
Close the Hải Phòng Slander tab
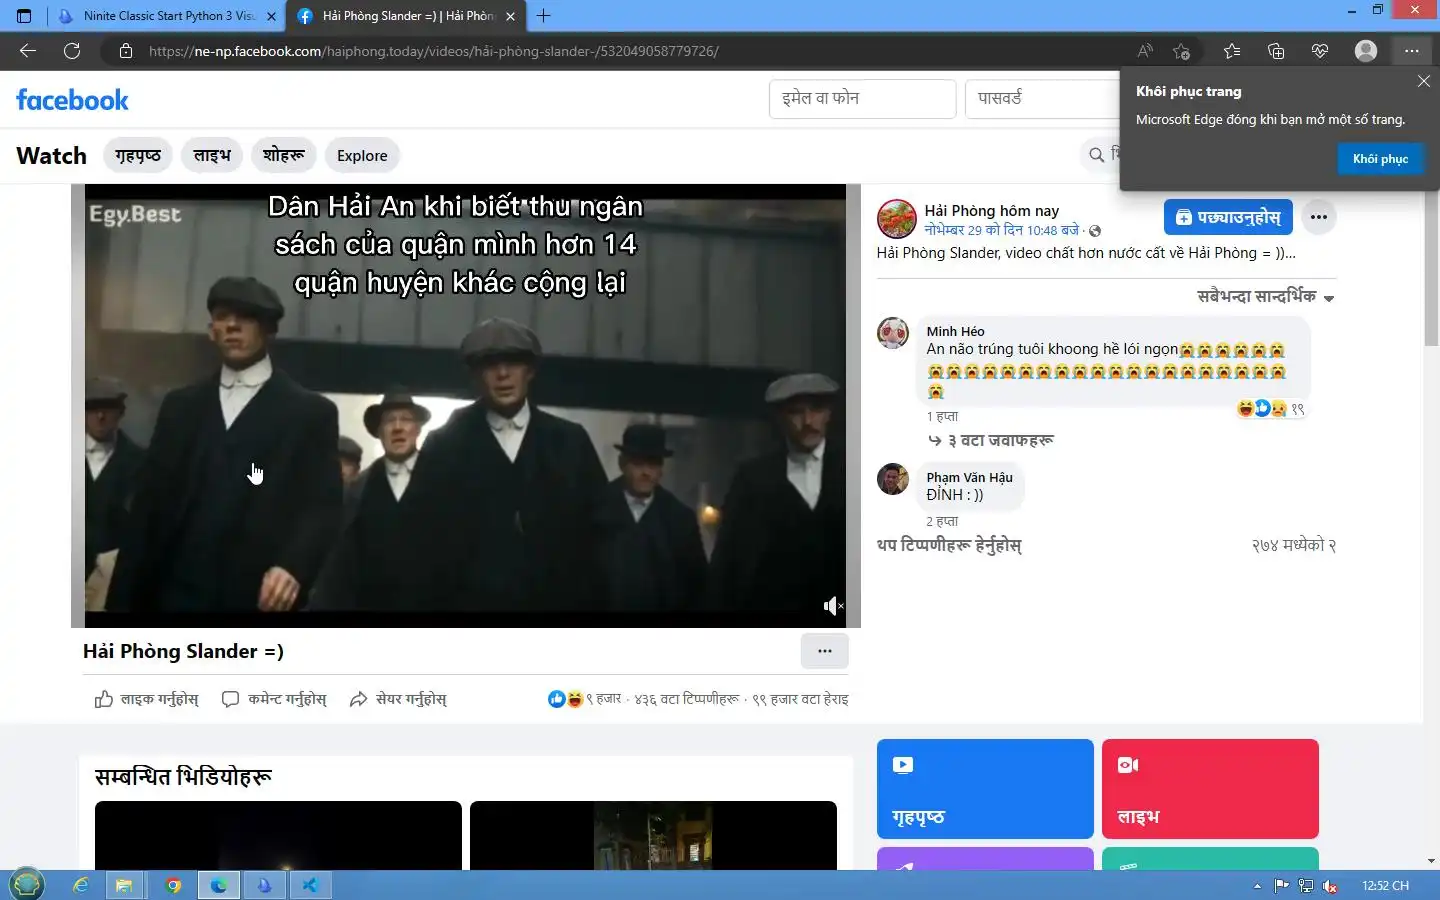510,16
